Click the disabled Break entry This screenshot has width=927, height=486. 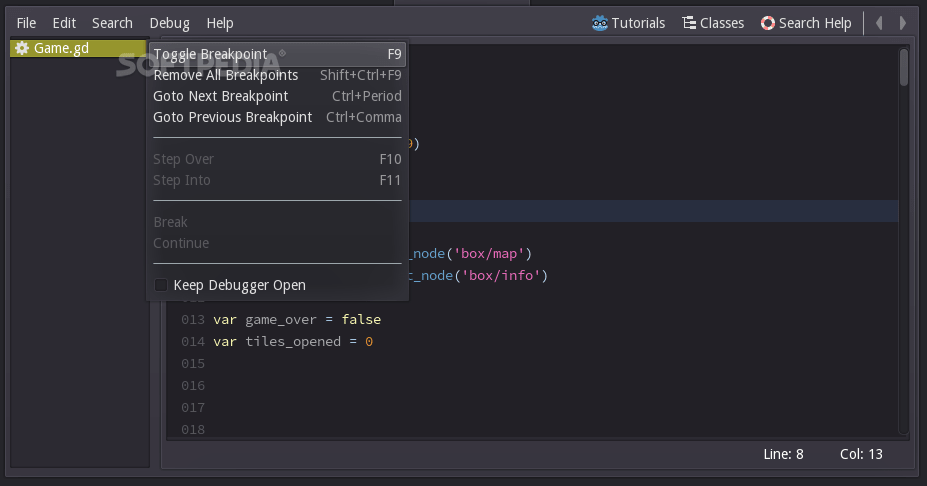coord(277,222)
